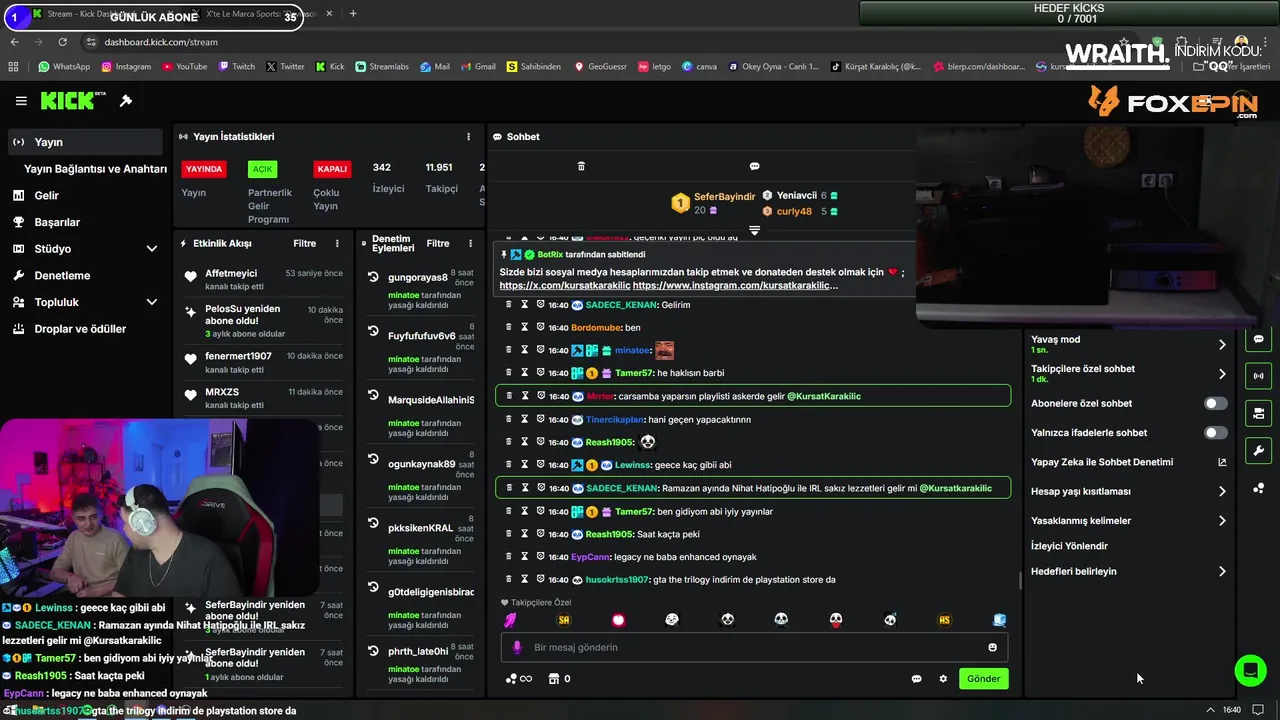The height and width of the screenshot is (720, 1280).
Task: Open the Etkinlik Akışı Filtre dropdown
Action: point(304,243)
